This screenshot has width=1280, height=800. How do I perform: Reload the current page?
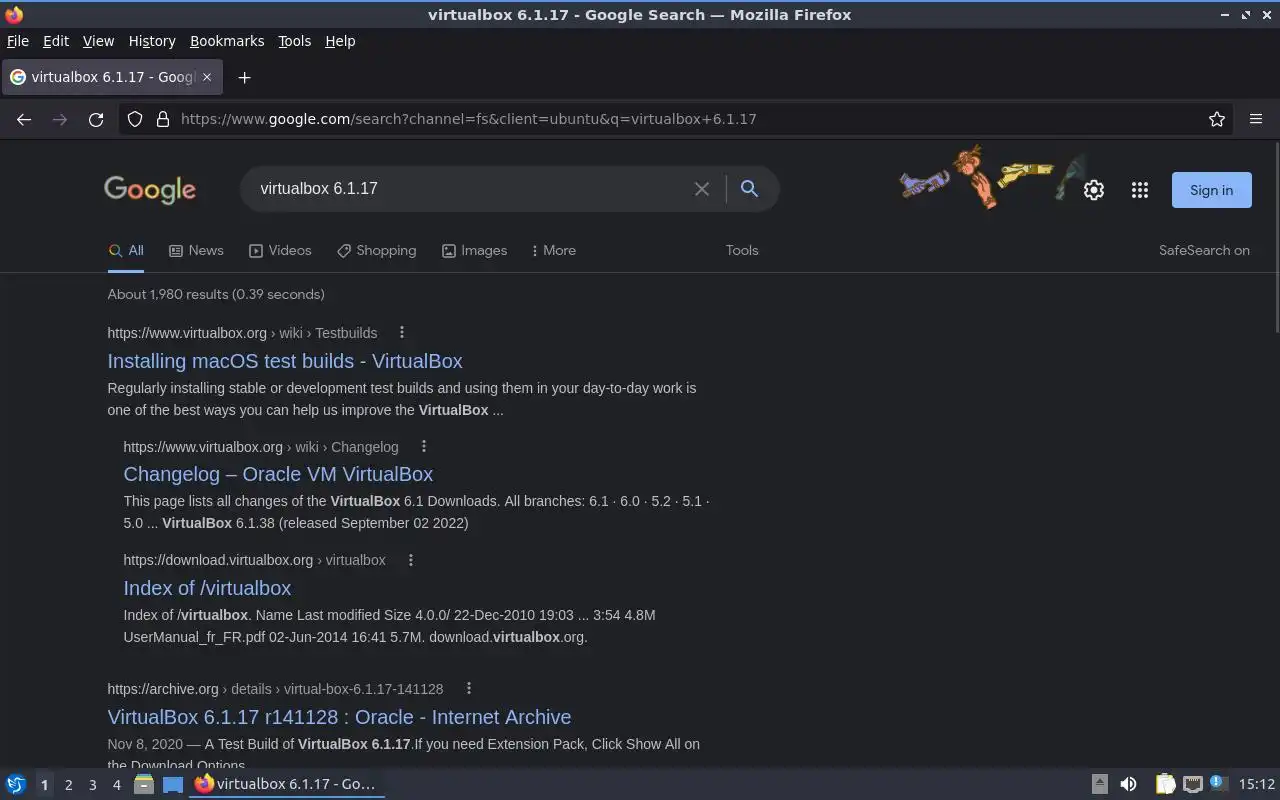pyautogui.click(x=96, y=119)
